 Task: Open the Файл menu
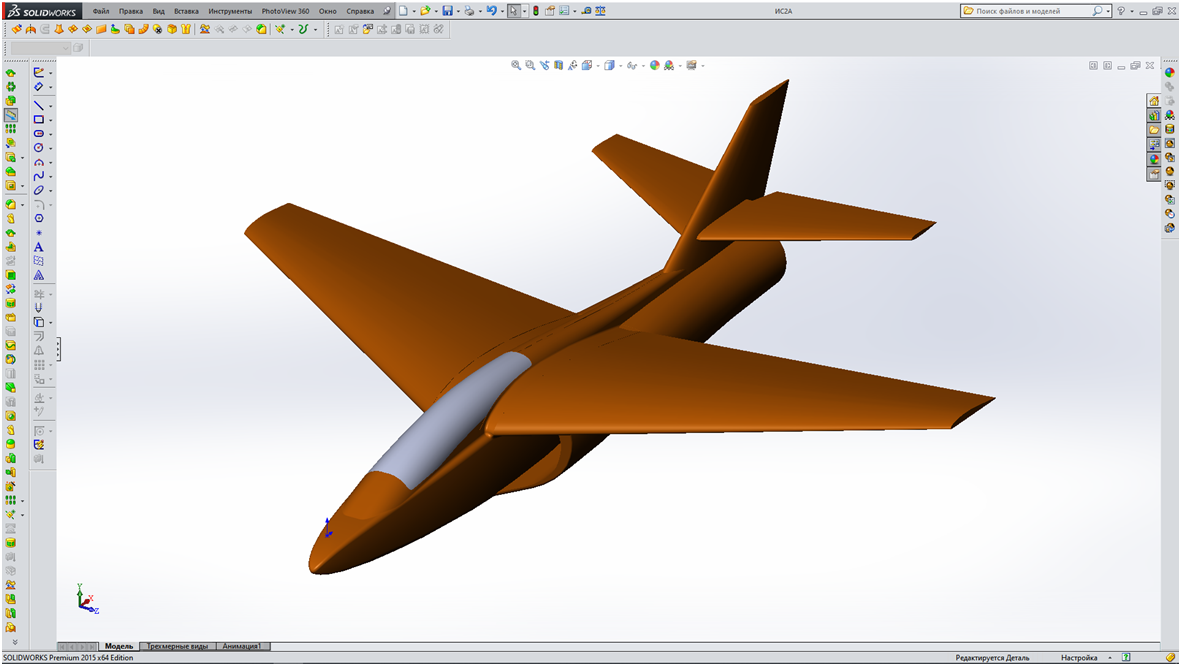coord(101,11)
